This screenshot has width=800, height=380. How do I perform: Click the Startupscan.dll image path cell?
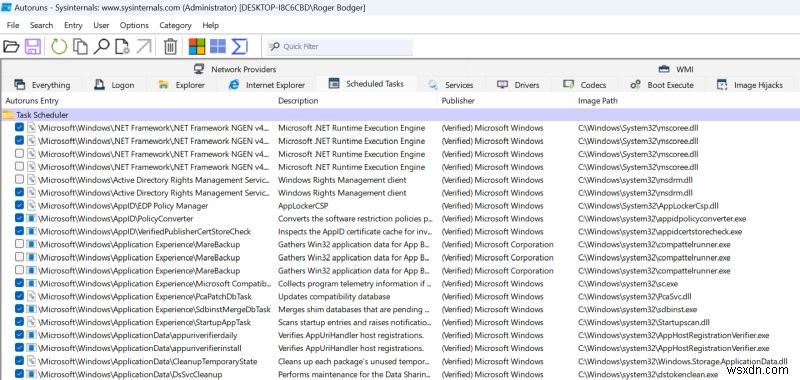(x=644, y=322)
